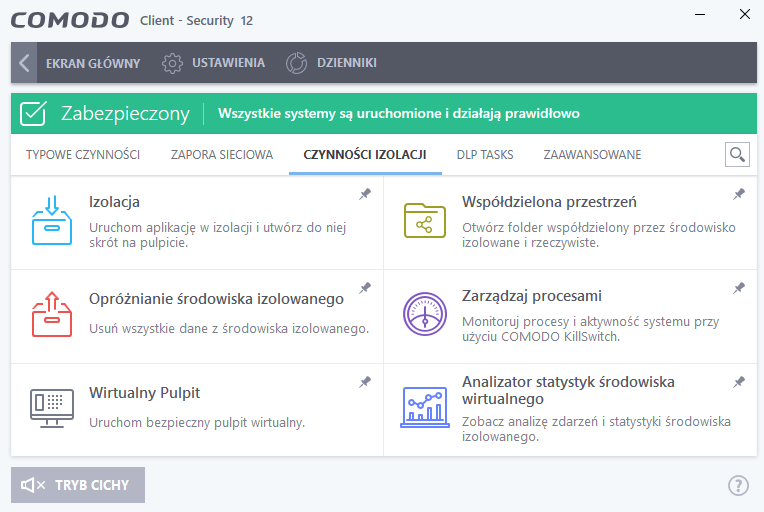Open Ustawienia settings
This screenshot has height=512, width=764.
click(x=213, y=63)
